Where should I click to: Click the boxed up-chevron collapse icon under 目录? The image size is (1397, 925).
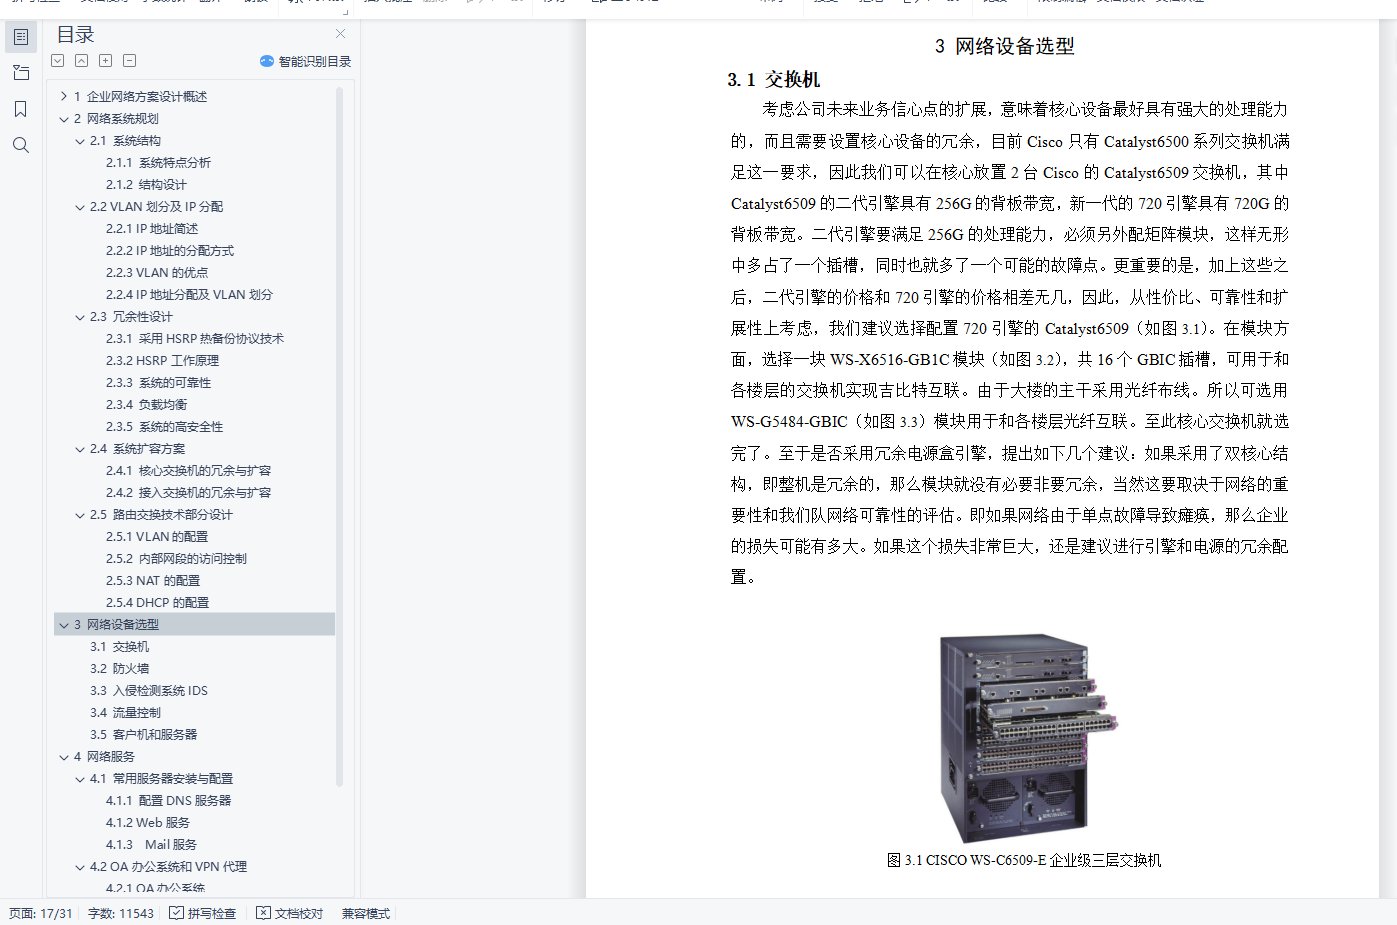82,61
